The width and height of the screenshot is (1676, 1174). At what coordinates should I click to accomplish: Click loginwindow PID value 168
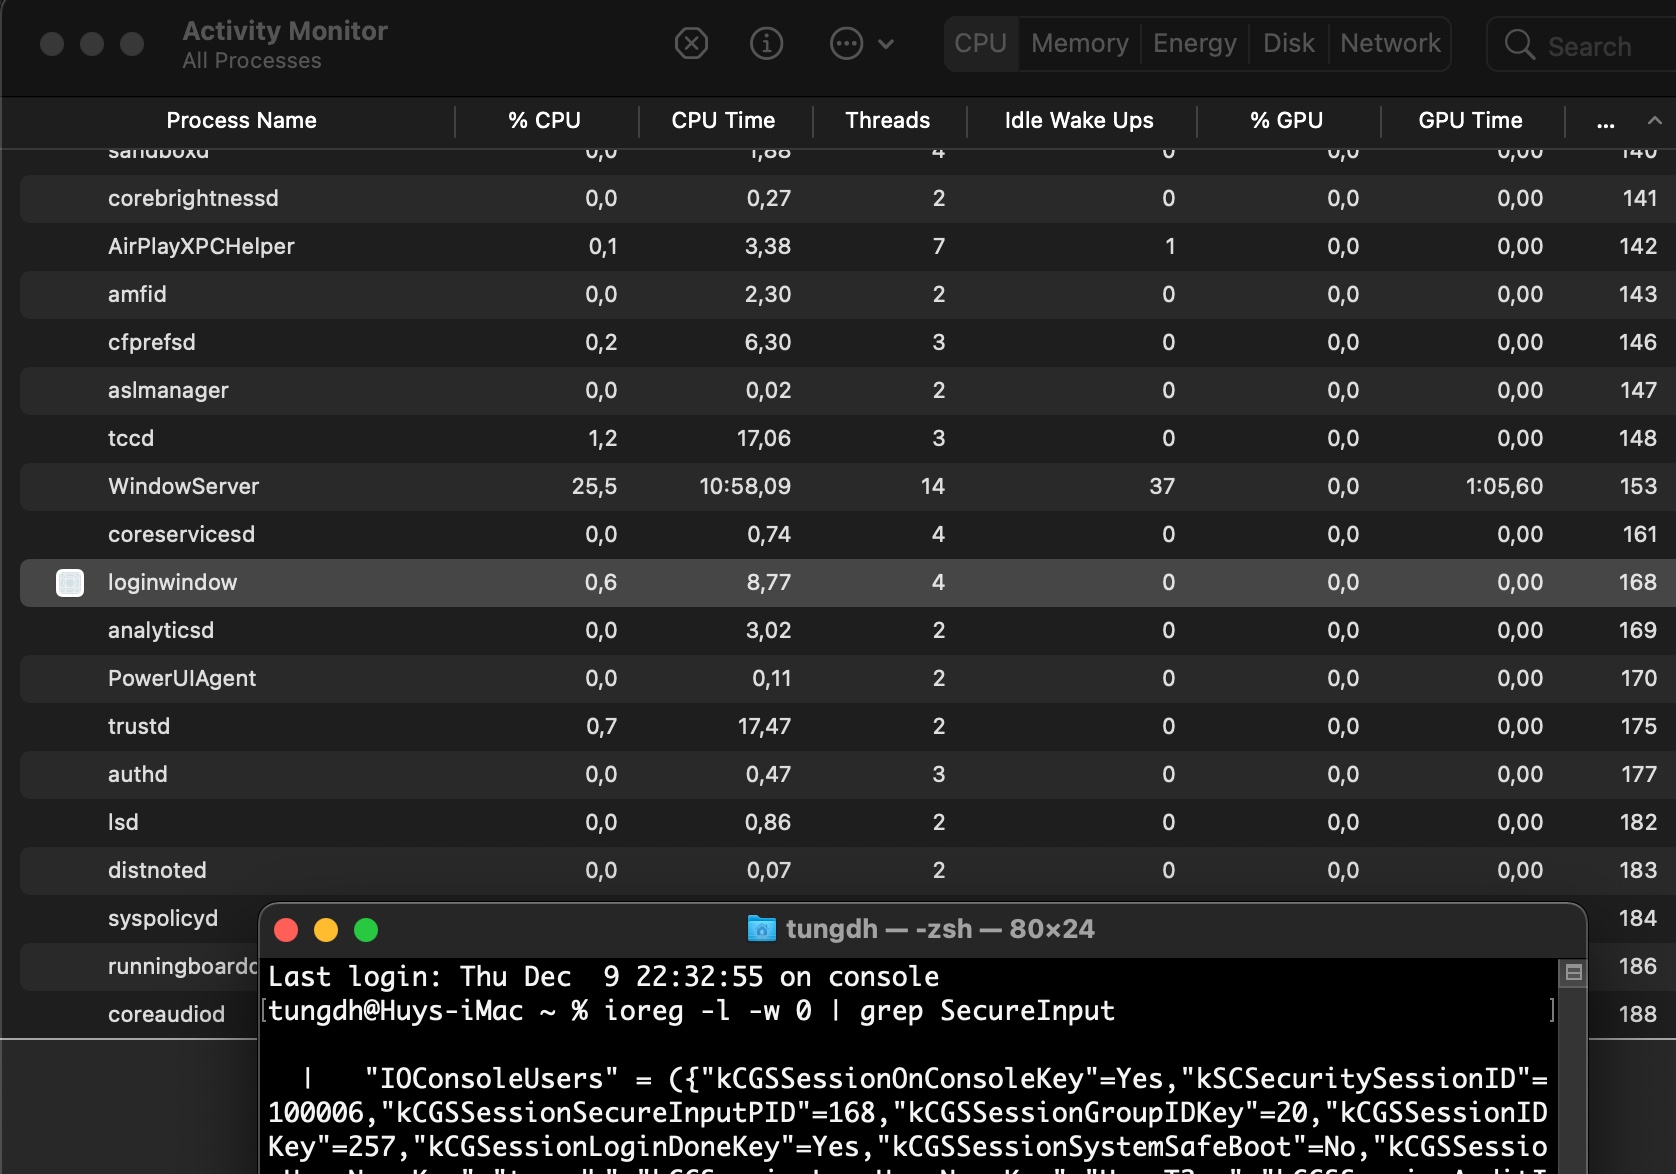click(1638, 582)
